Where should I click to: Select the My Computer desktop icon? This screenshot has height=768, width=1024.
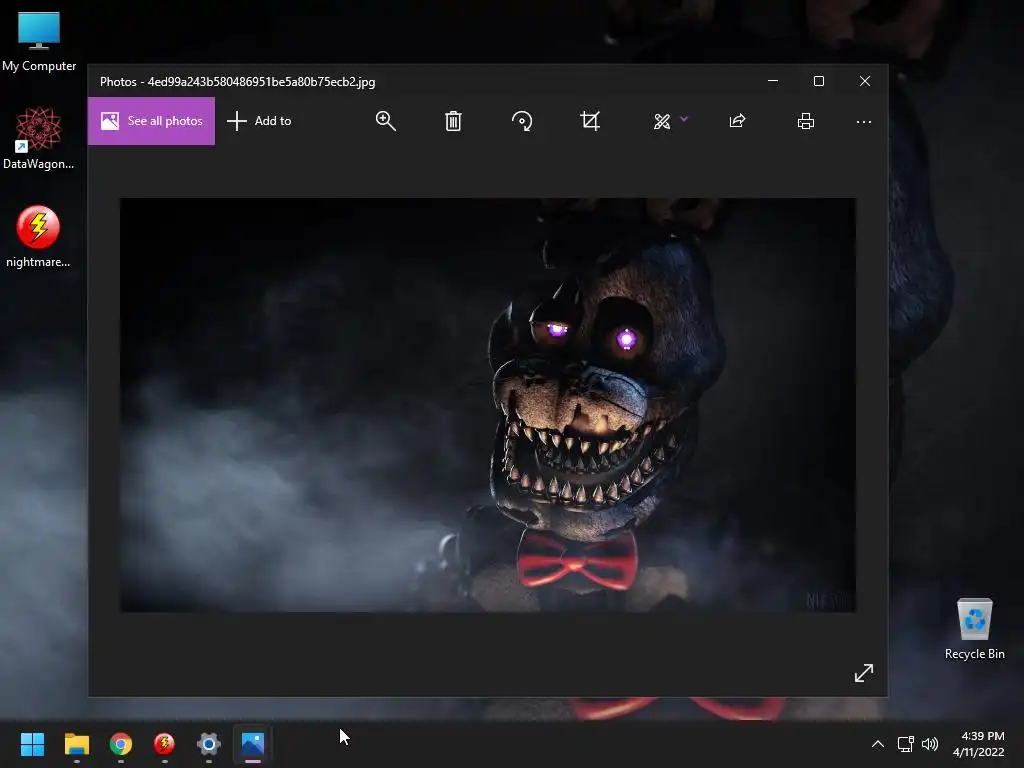tap(39, 42)
